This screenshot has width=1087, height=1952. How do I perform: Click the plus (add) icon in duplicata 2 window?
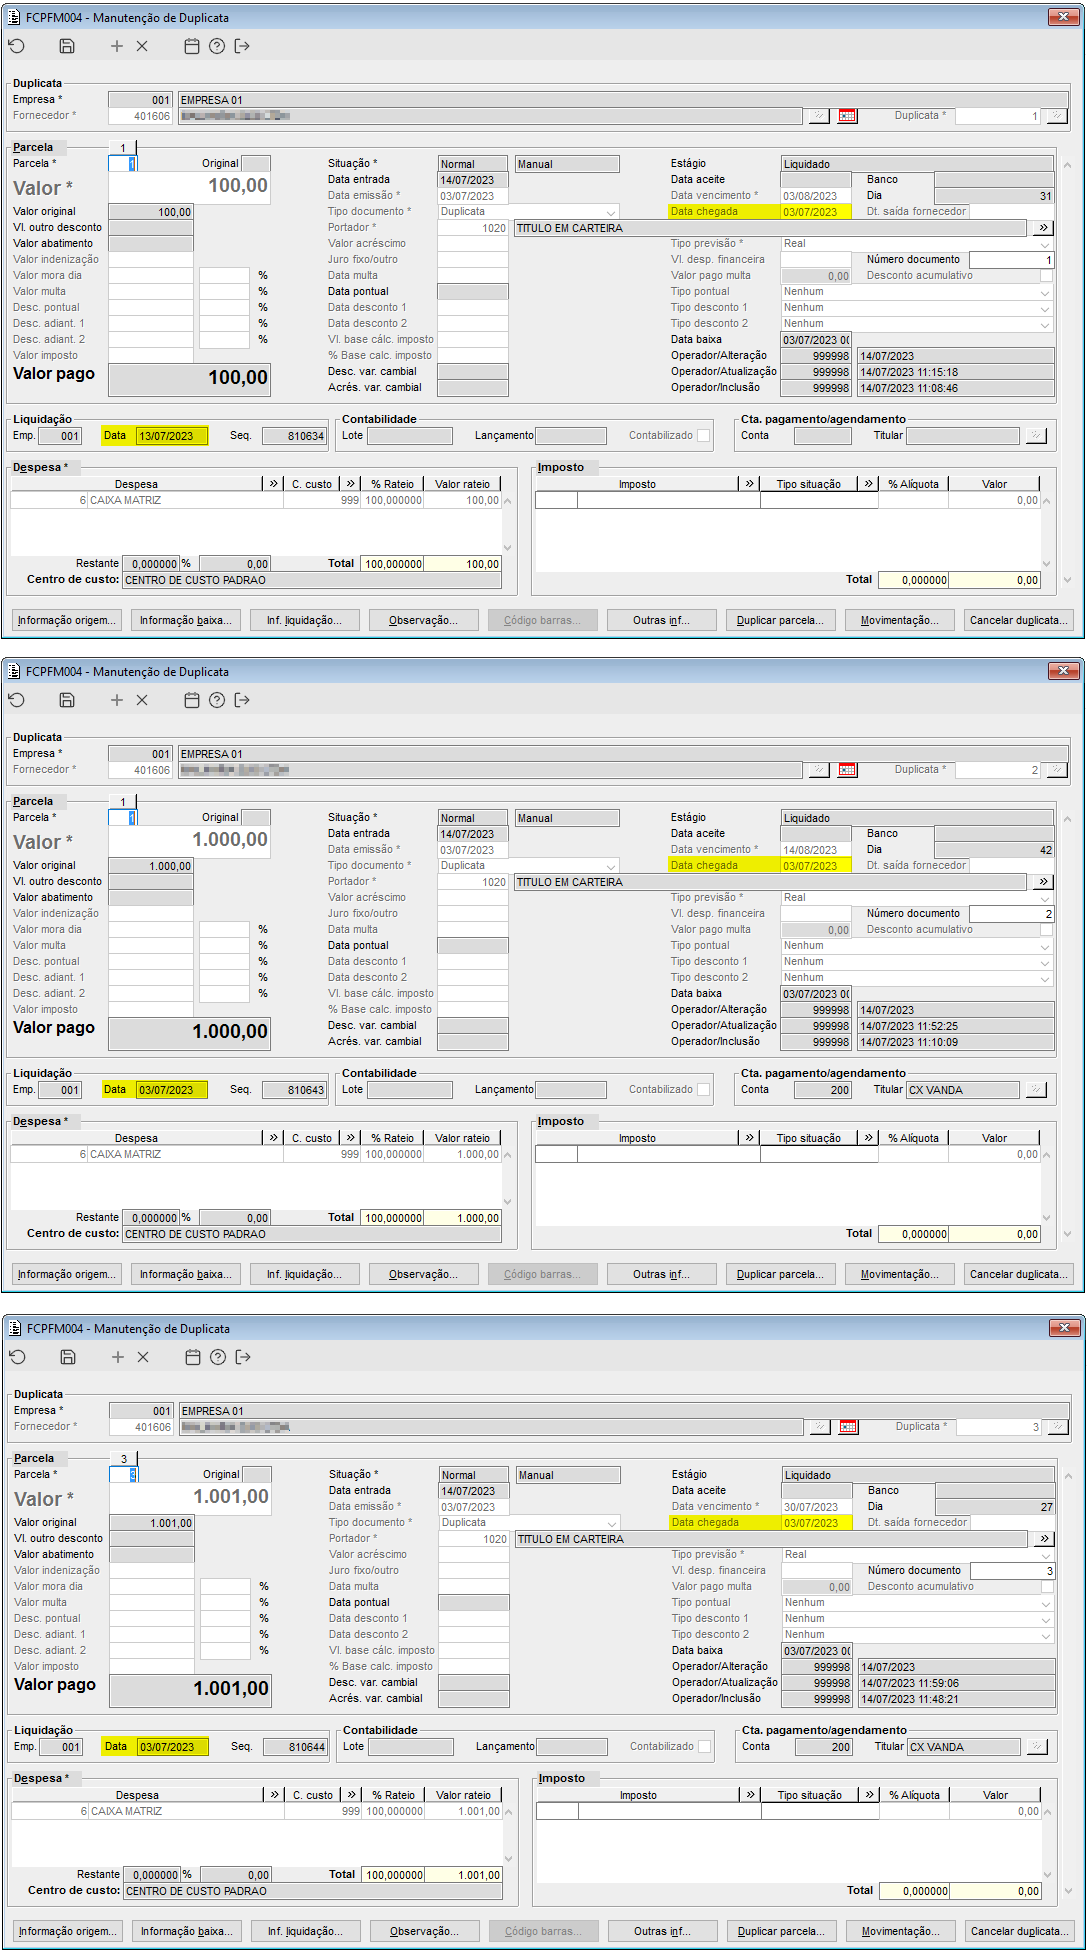click(117, 700)
